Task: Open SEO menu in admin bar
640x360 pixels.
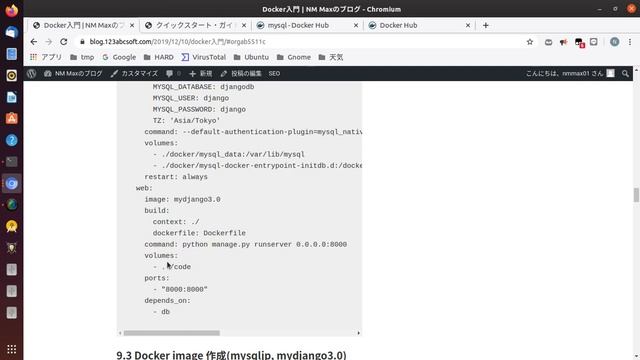Action: [274, 73]
